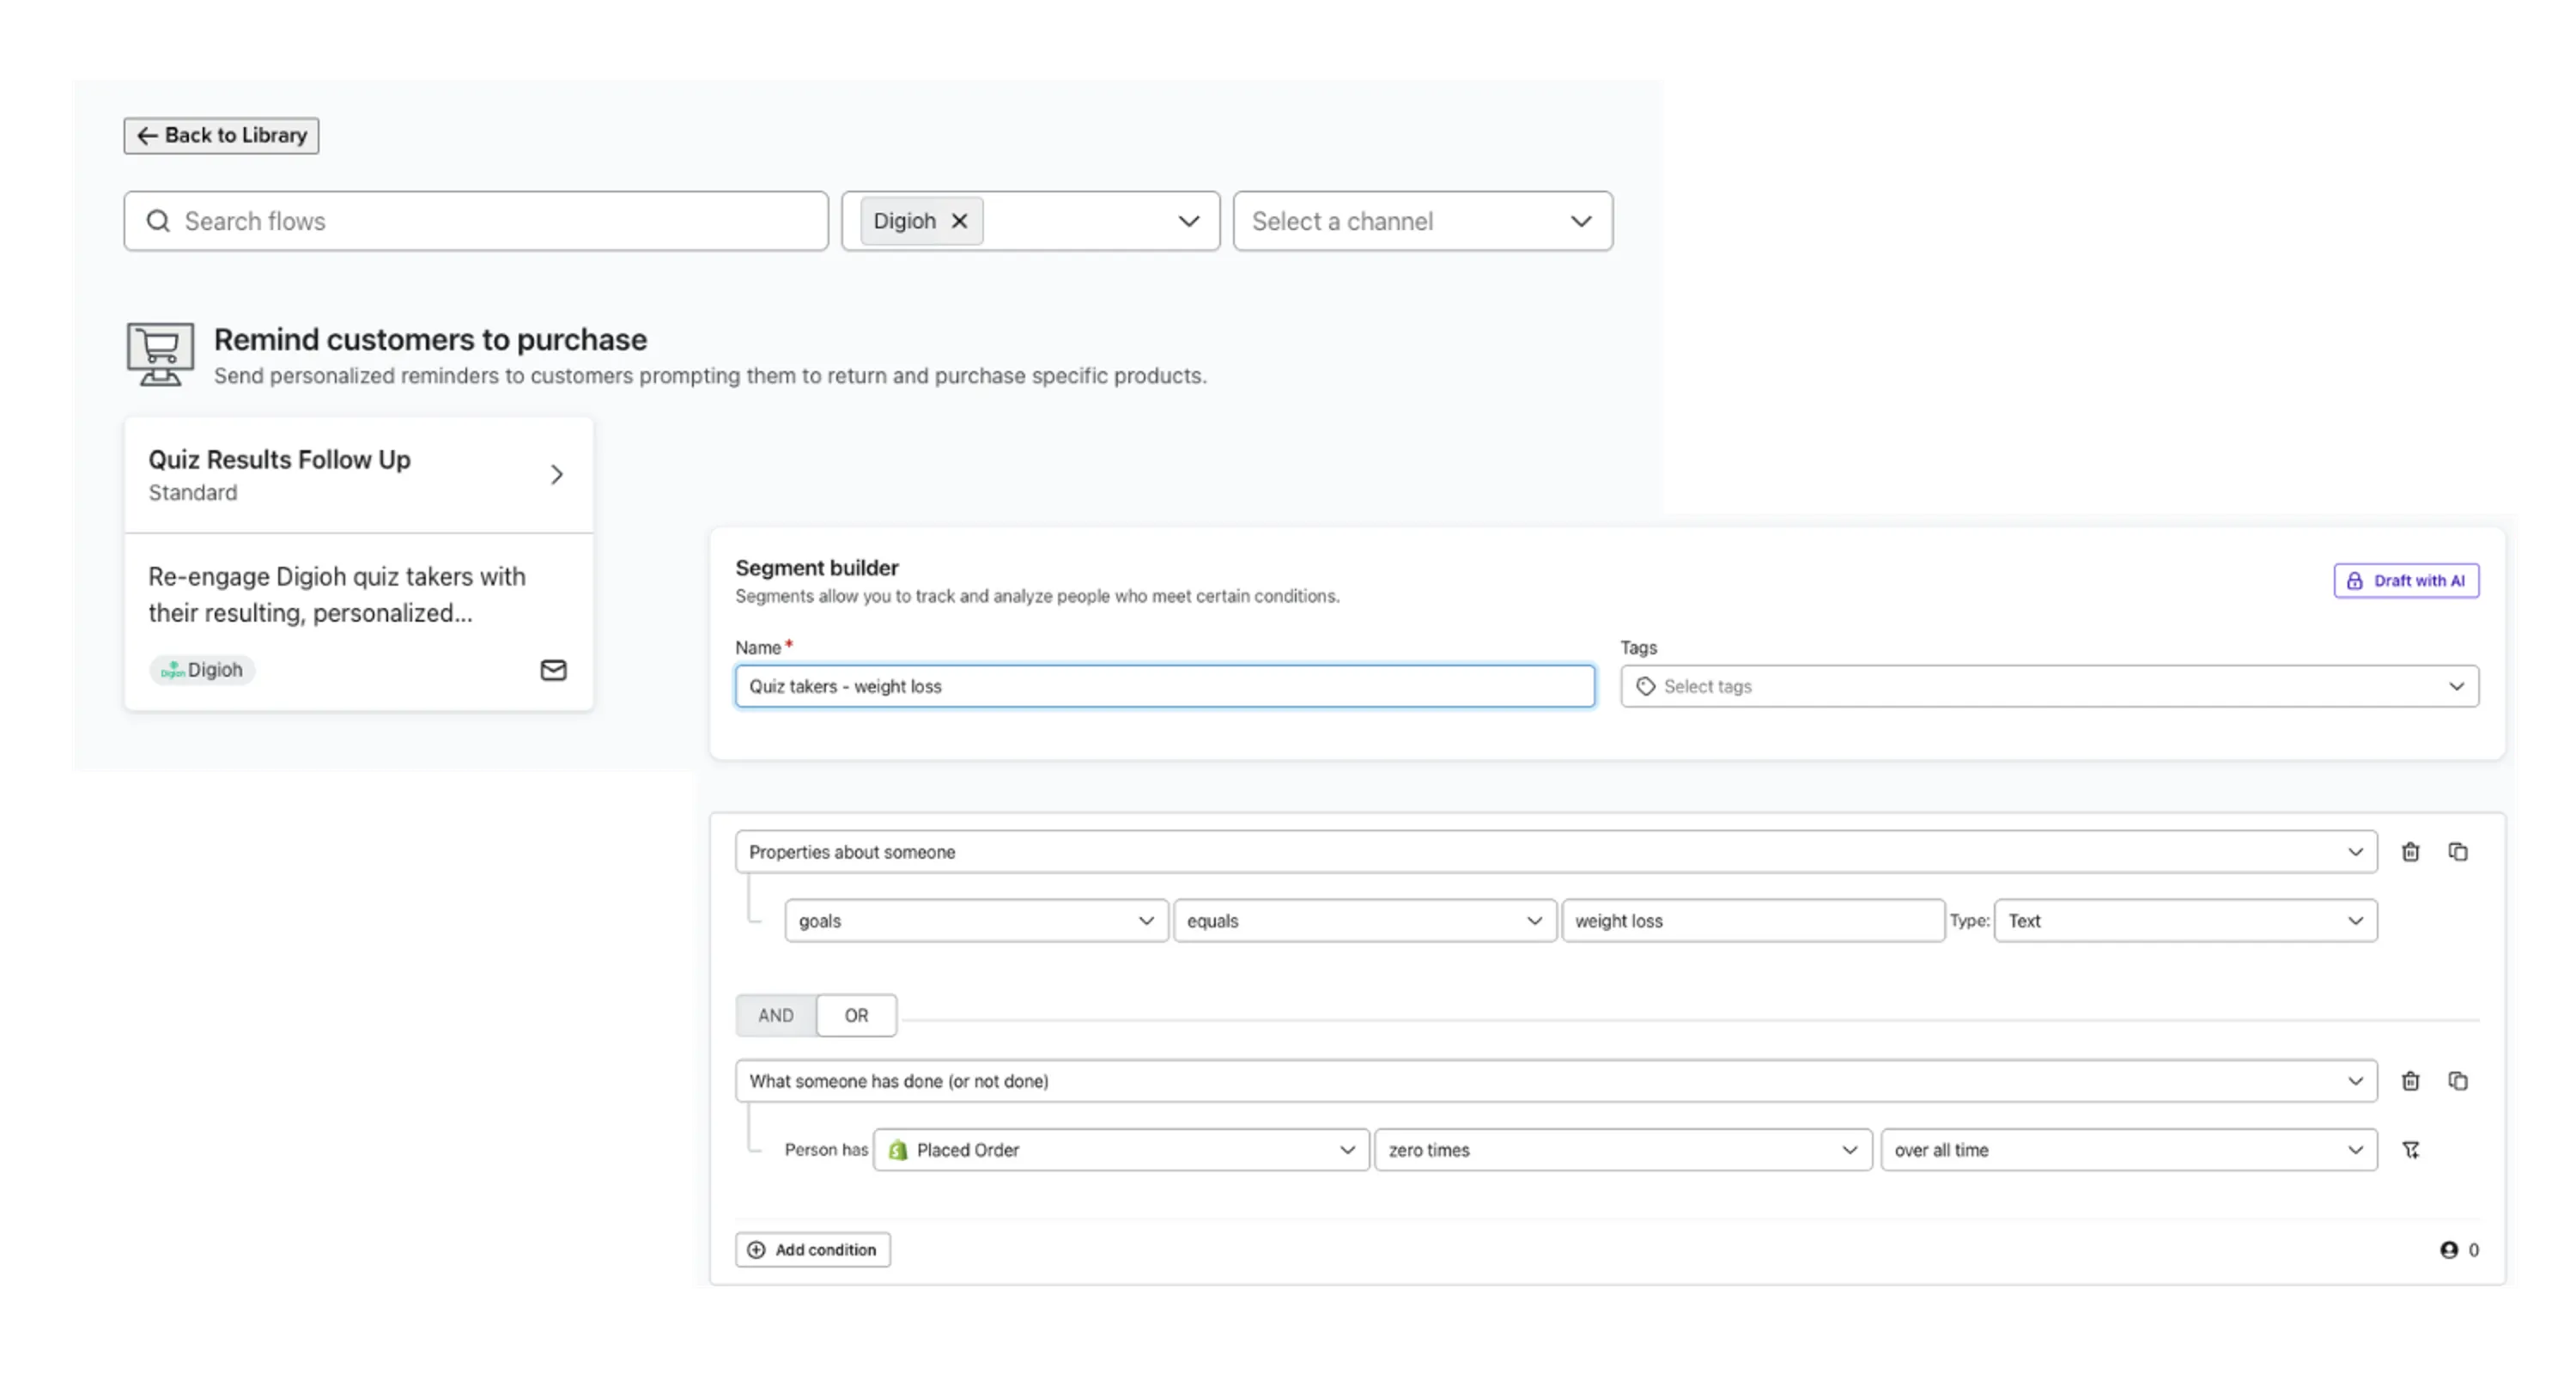Screen dimensions: 2576x1374
Task: Click the add filter funnel icon
Action: [2410, 1150]
